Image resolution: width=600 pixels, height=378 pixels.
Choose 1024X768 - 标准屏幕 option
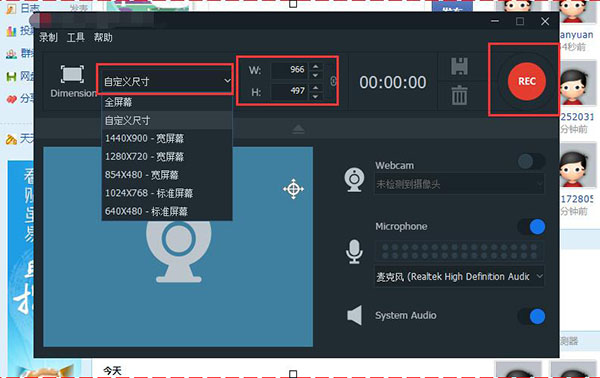click(167, 193)
